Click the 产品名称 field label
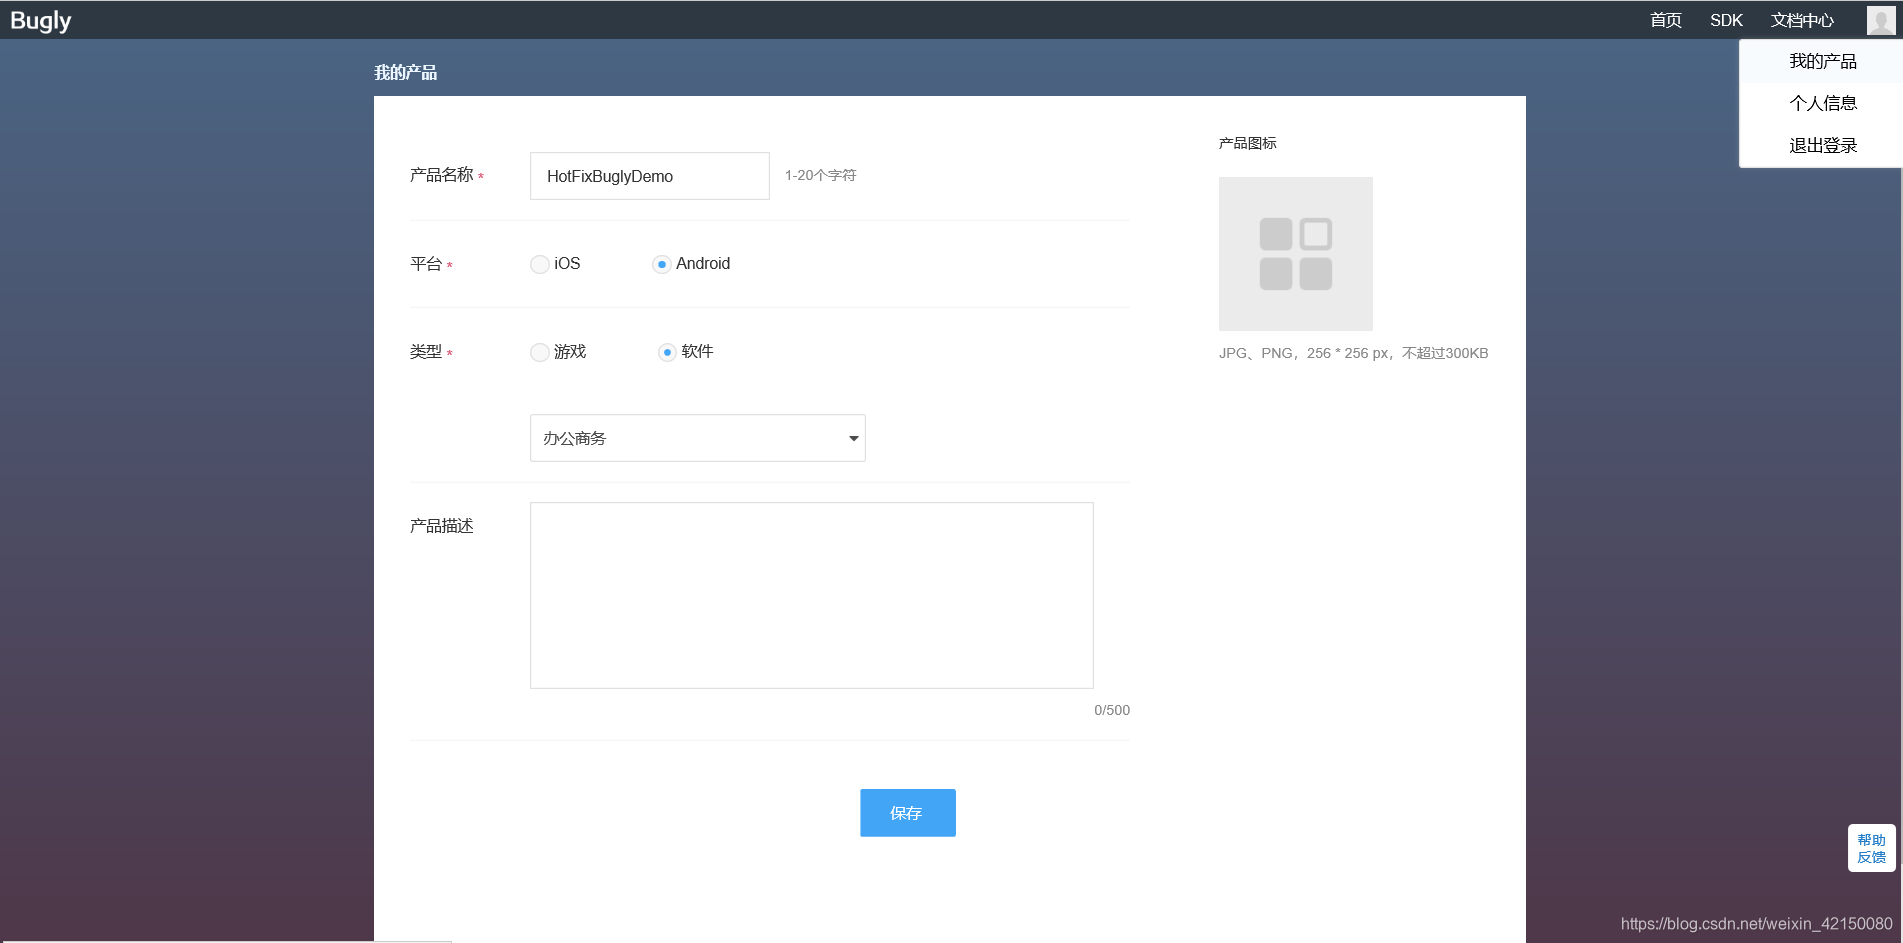This screenshot has height=943, width=1903. point(441,175)
